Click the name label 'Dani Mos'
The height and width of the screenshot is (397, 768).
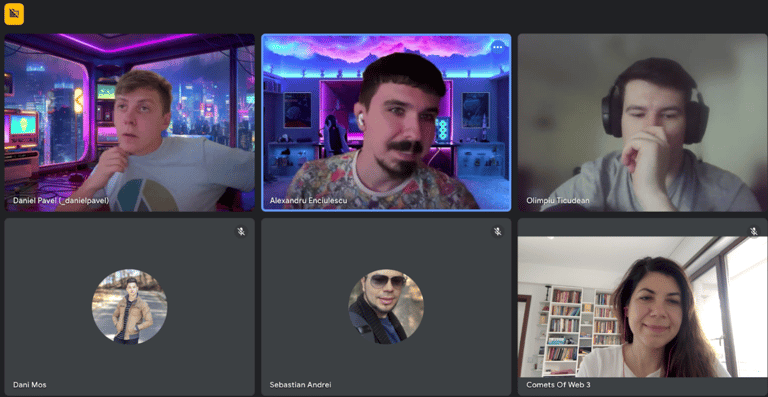pos(29,385)
